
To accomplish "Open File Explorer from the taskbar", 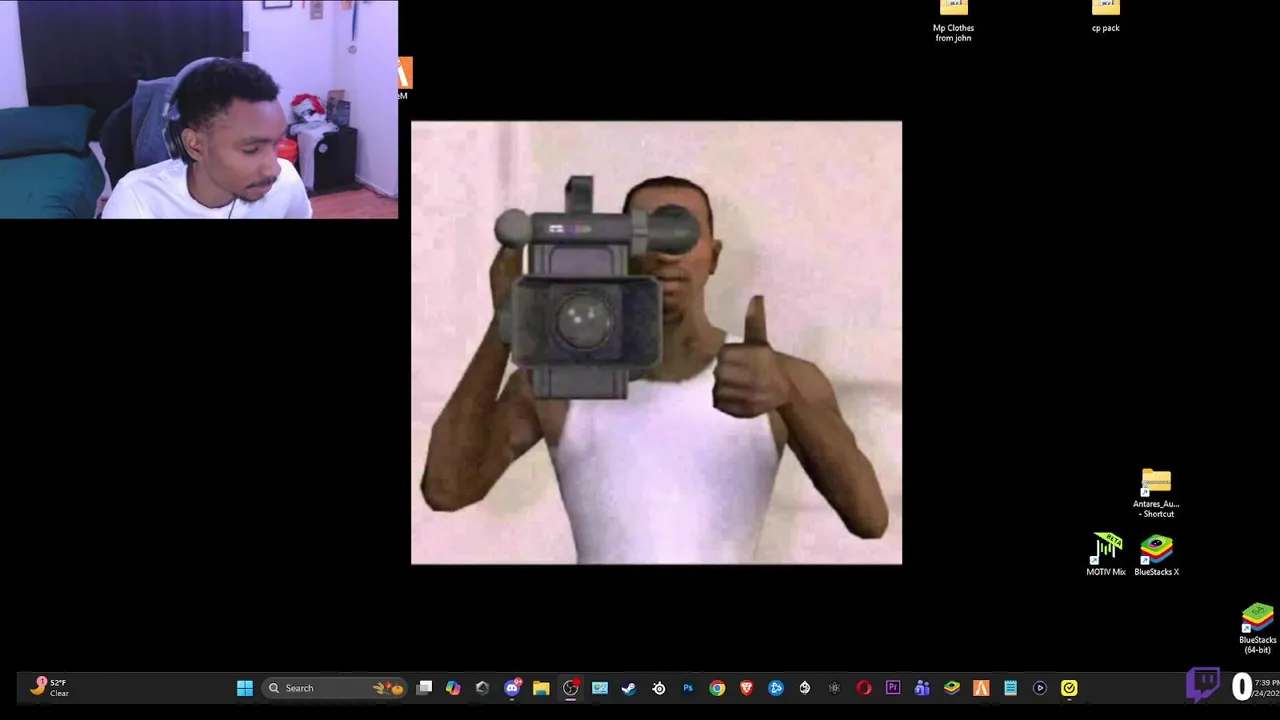I will click(541, 688).
